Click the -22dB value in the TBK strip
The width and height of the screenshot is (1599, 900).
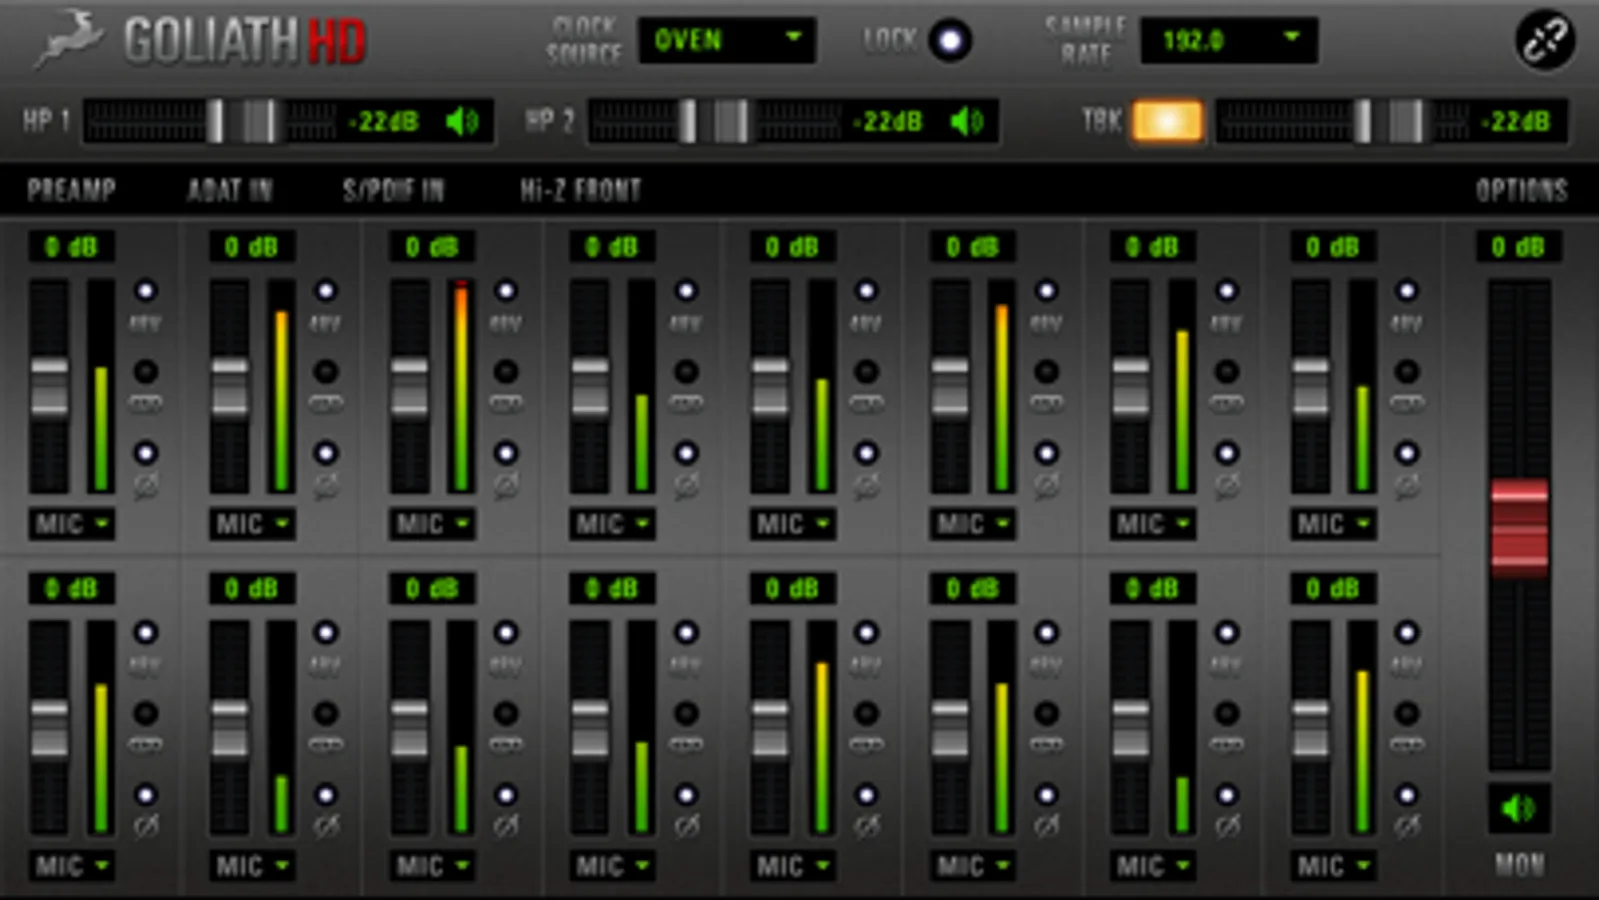[1517, 122]
